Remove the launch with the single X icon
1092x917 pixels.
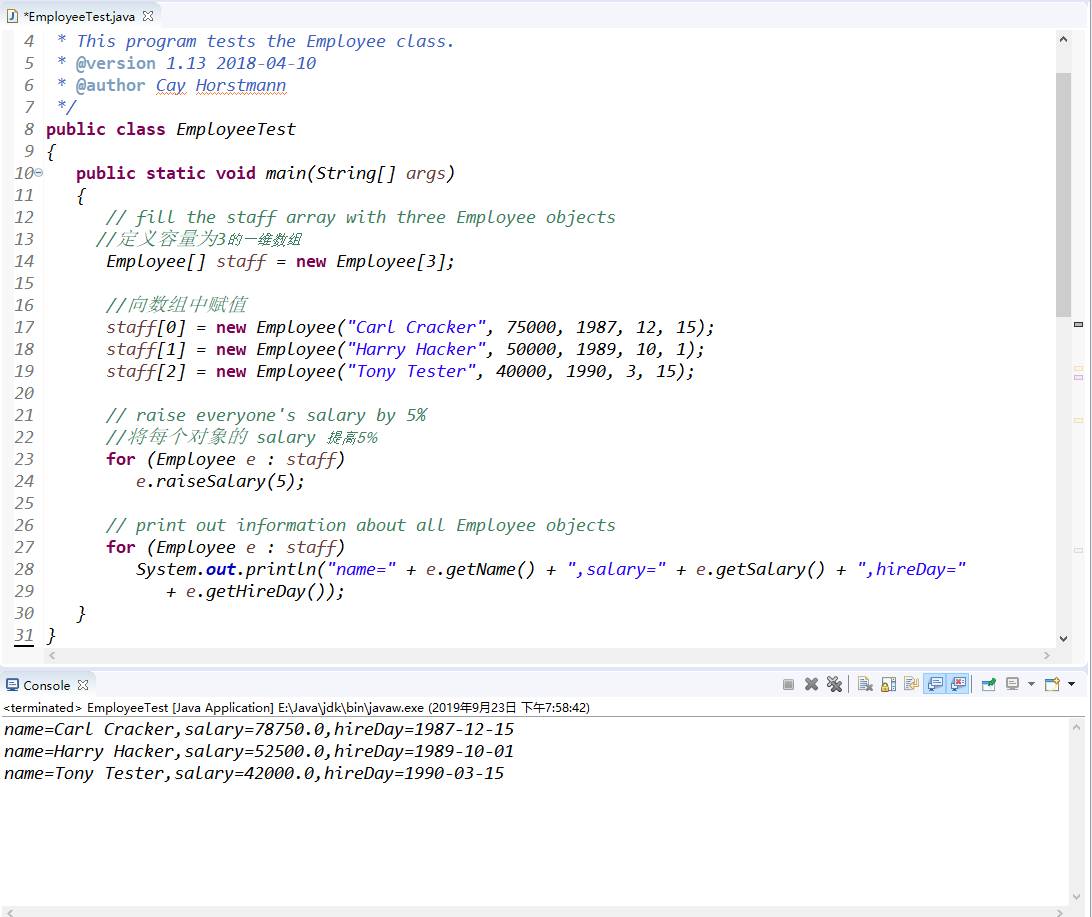tap(811, 684)
